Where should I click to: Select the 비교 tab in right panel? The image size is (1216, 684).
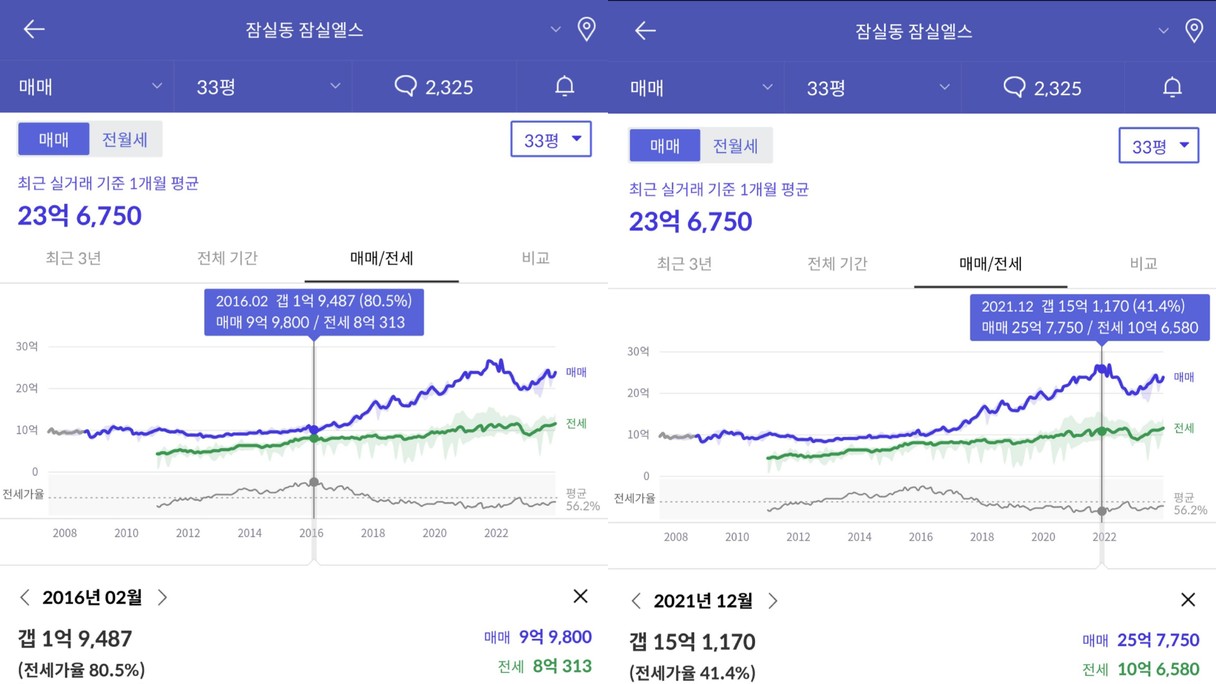click(x=1143, y=264)
